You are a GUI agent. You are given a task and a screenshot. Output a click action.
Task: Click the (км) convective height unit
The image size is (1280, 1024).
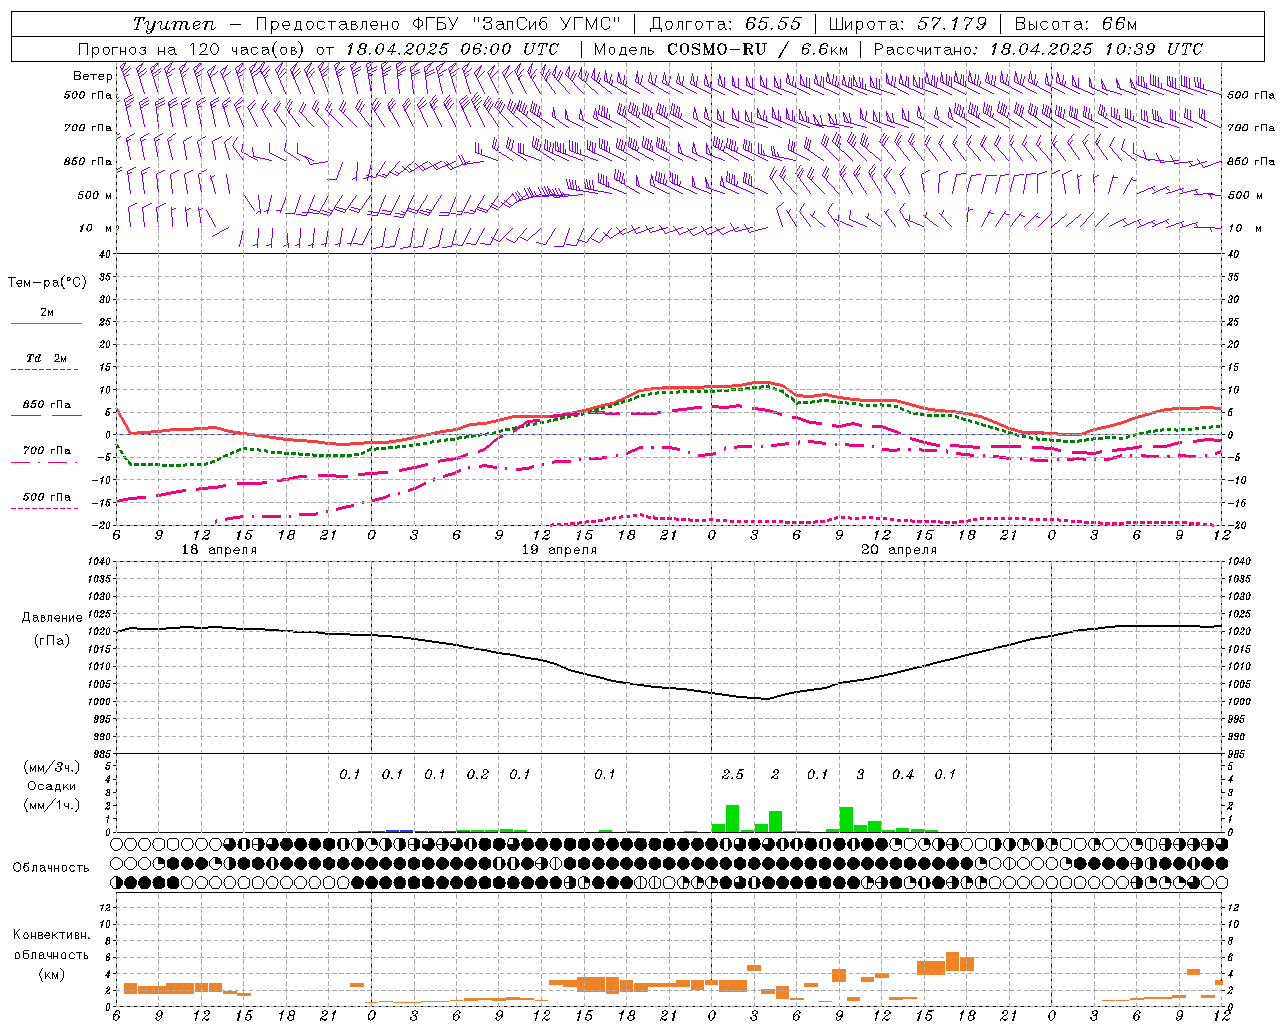tap(52, 974)
